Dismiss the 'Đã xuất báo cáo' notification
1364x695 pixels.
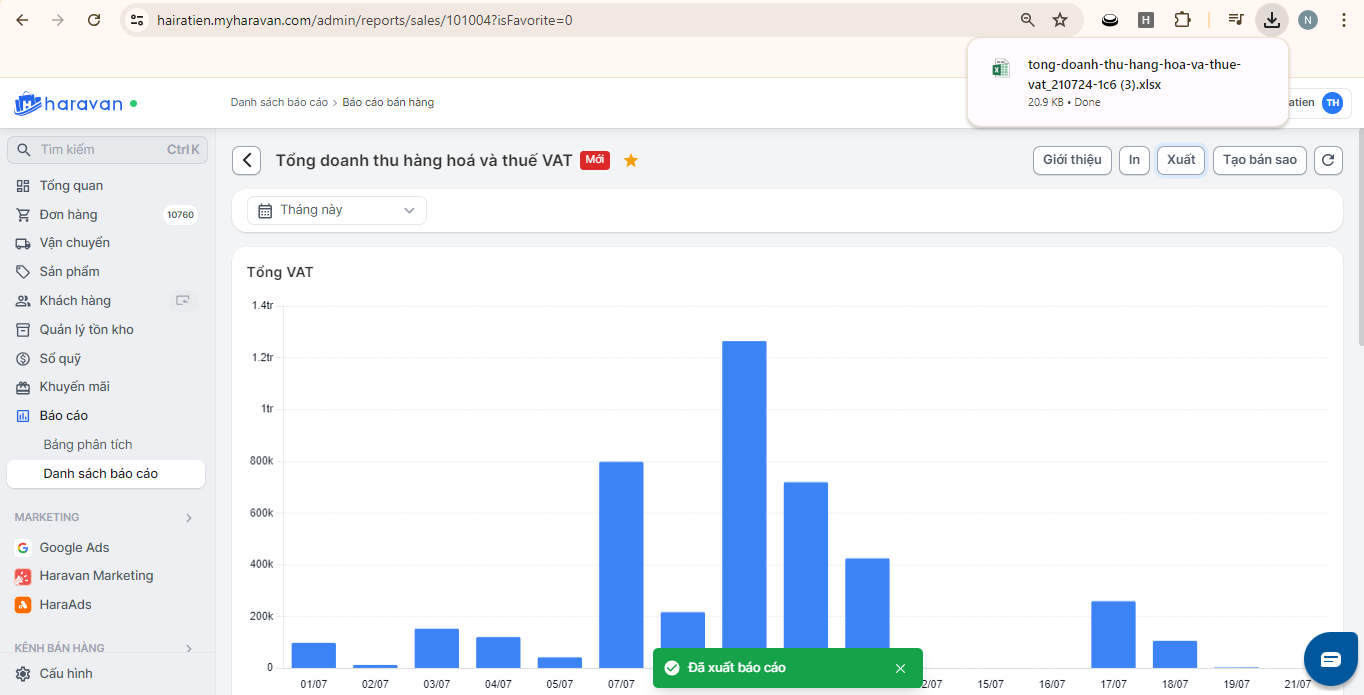pos(900,668)
